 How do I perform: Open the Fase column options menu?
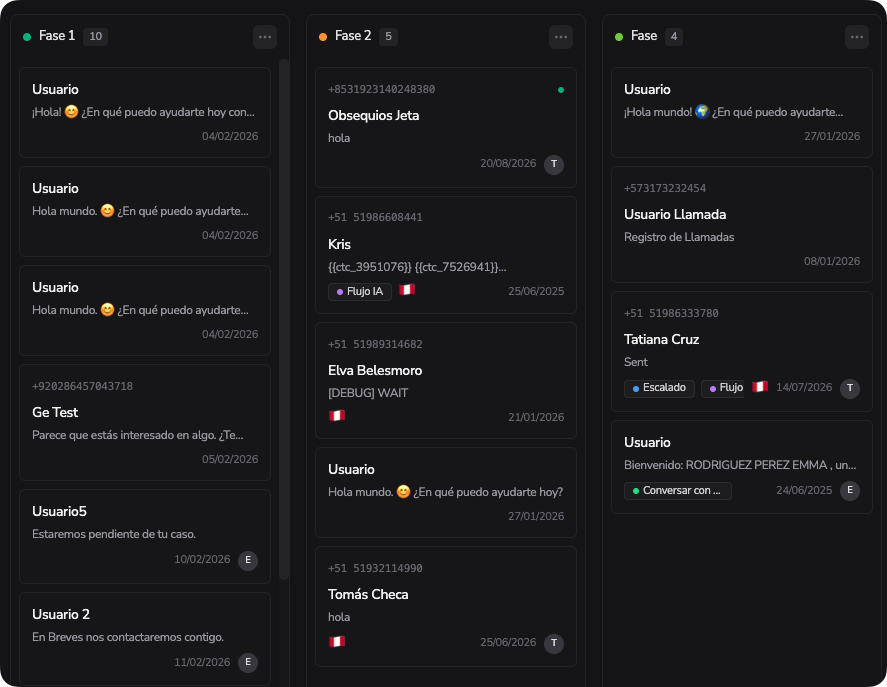point(856,37)
